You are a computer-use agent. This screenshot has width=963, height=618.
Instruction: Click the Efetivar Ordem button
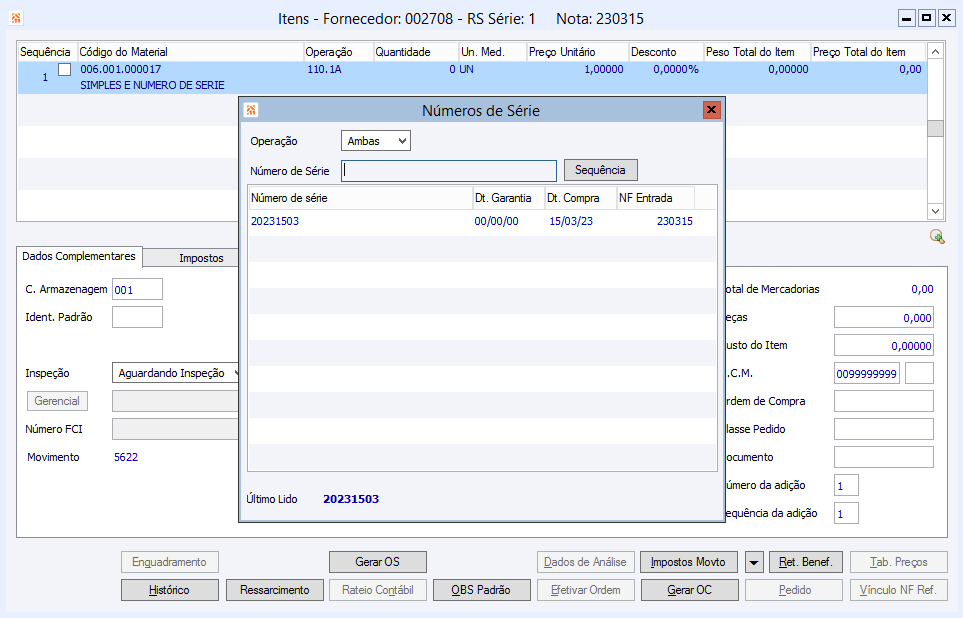click(585, 590)
